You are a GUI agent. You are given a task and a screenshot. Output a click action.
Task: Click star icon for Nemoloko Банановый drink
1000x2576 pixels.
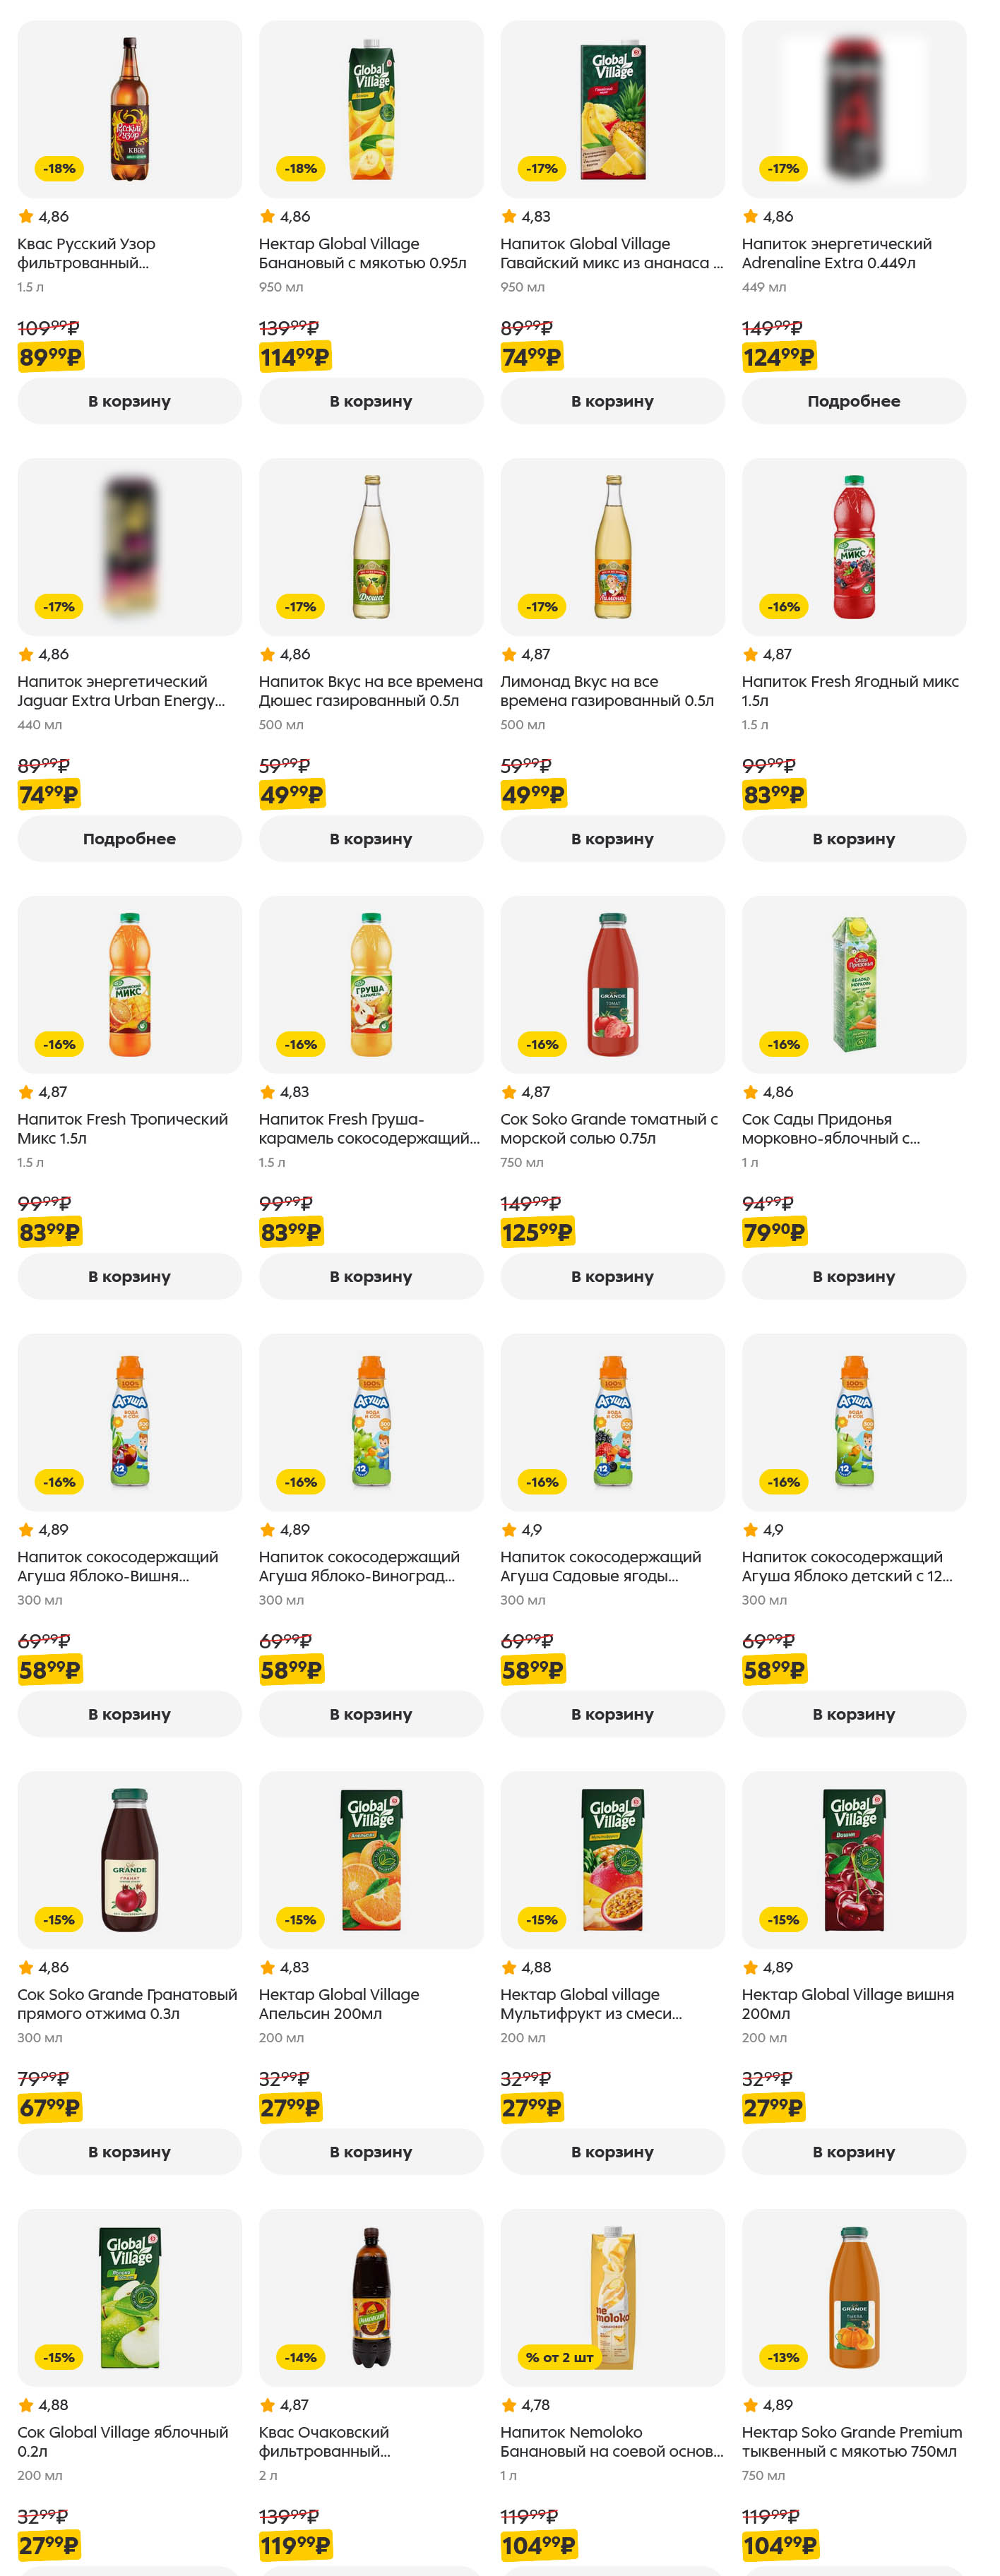pyautogui.click(x=509, y=2405)
